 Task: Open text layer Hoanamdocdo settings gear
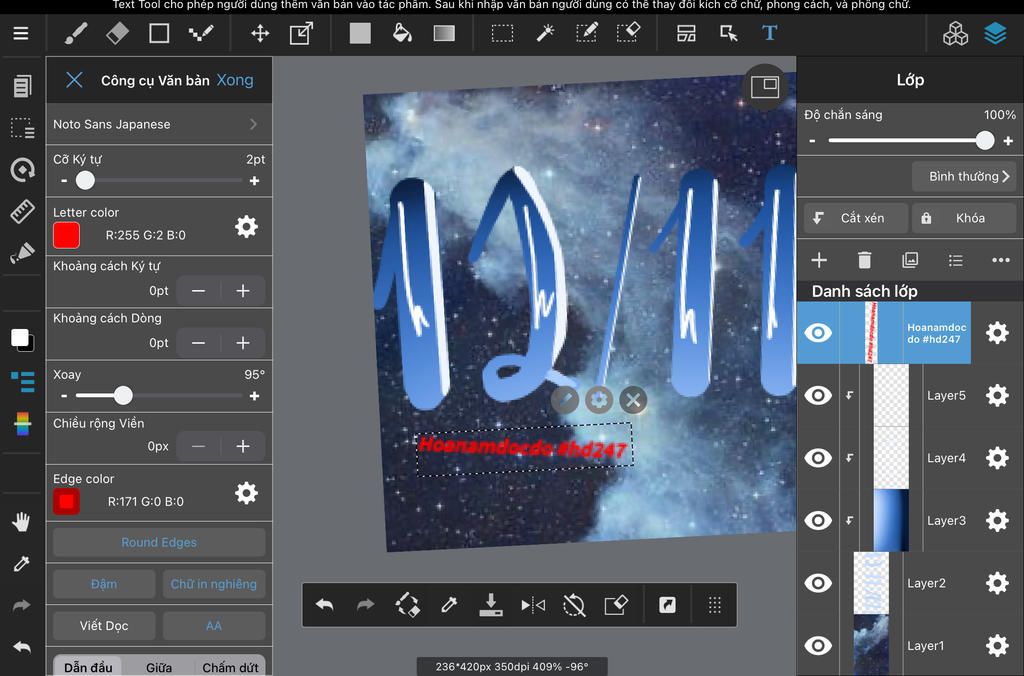(997, 332)
